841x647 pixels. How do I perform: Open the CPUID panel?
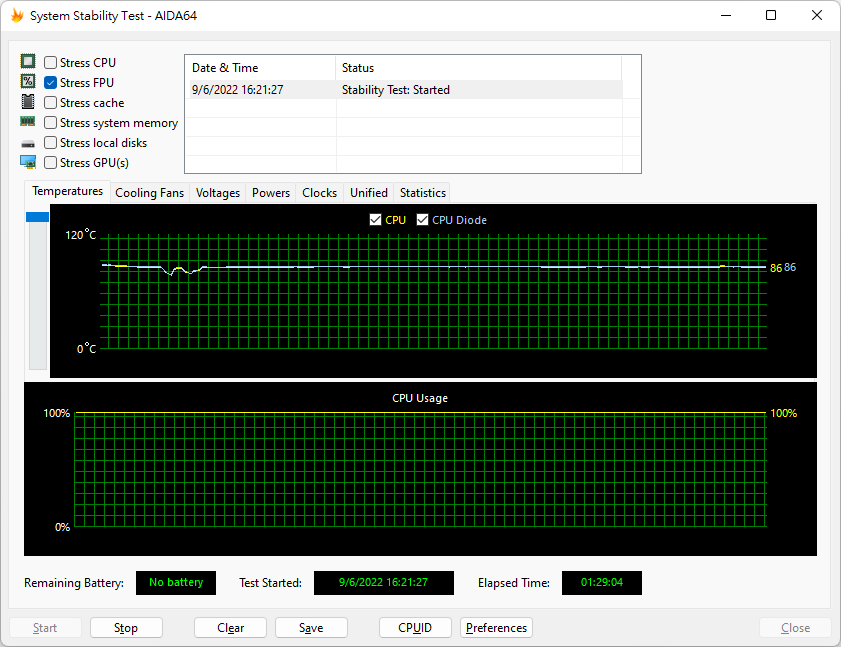[x=415, y=628]
